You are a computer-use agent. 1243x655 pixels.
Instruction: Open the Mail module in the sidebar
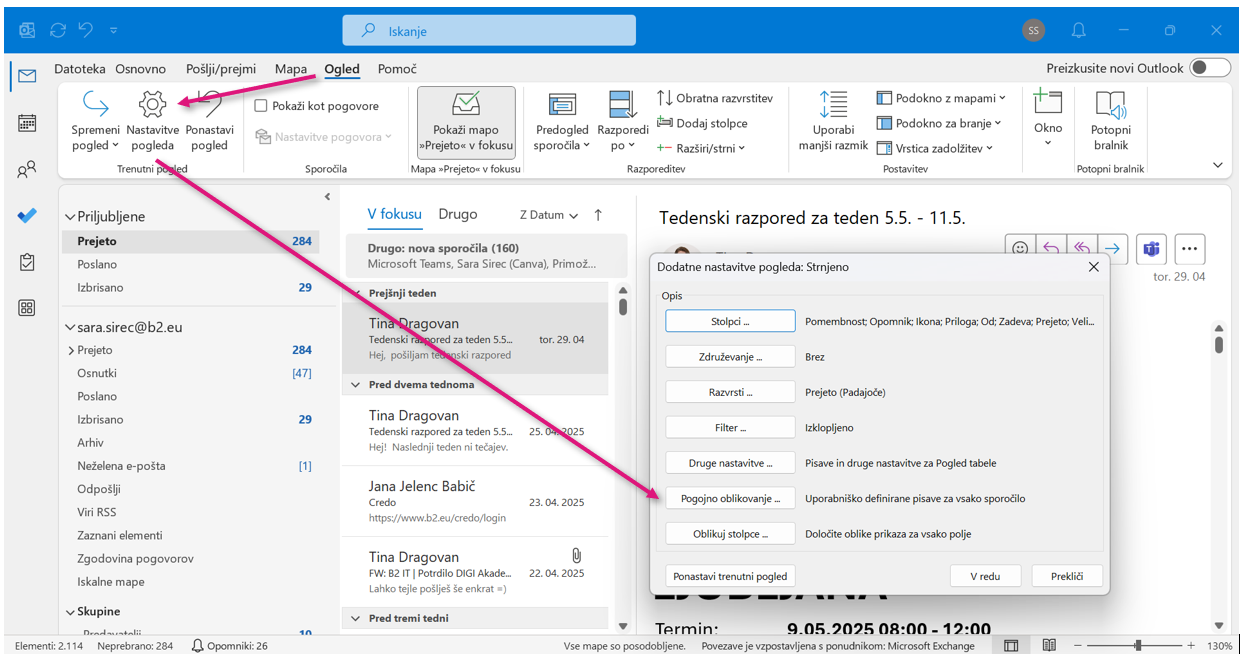[x=27, y=77]
